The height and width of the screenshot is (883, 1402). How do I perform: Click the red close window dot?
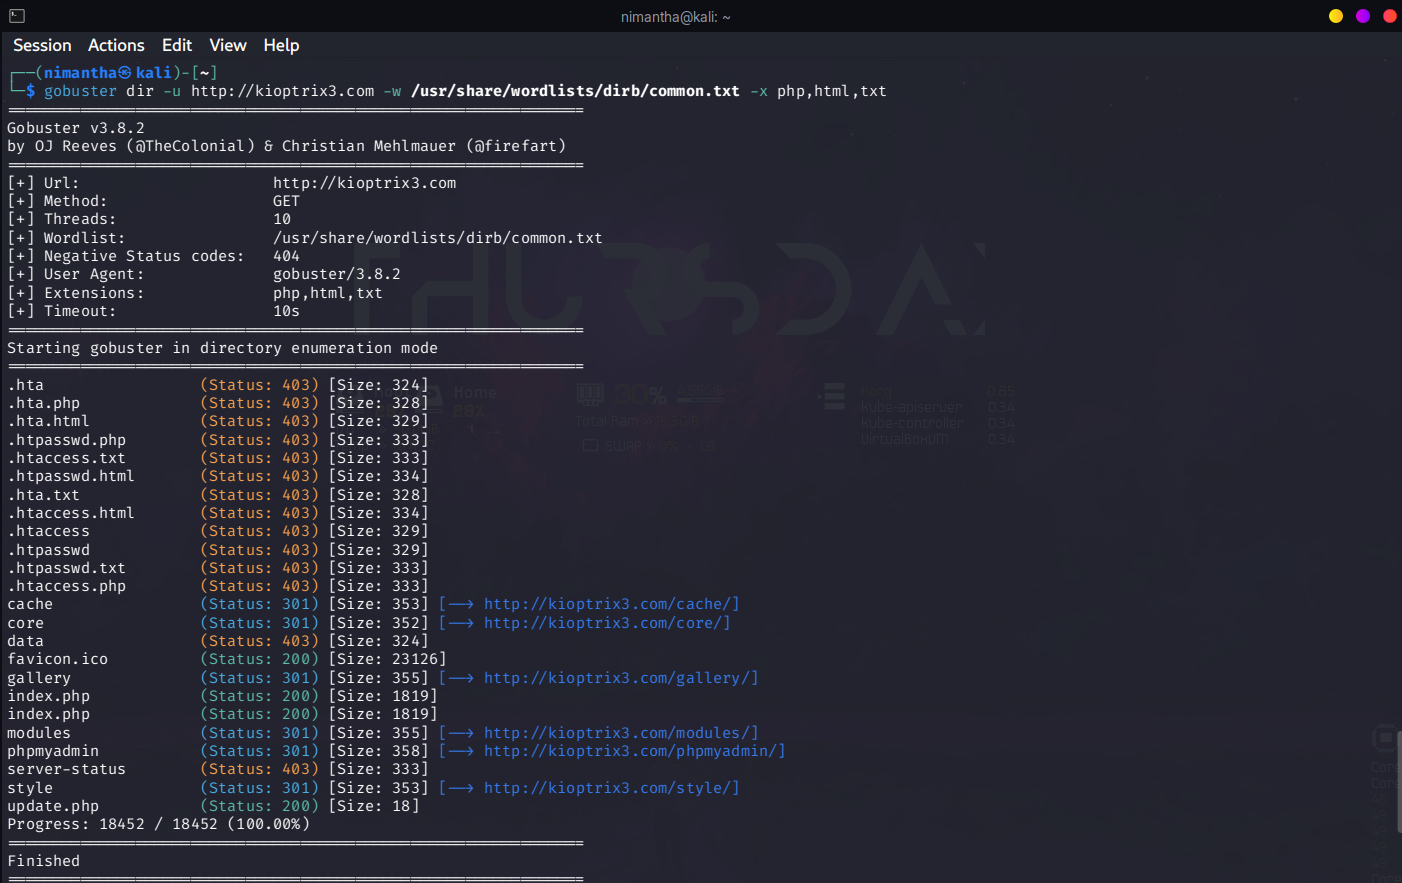tap(1389, 16)
